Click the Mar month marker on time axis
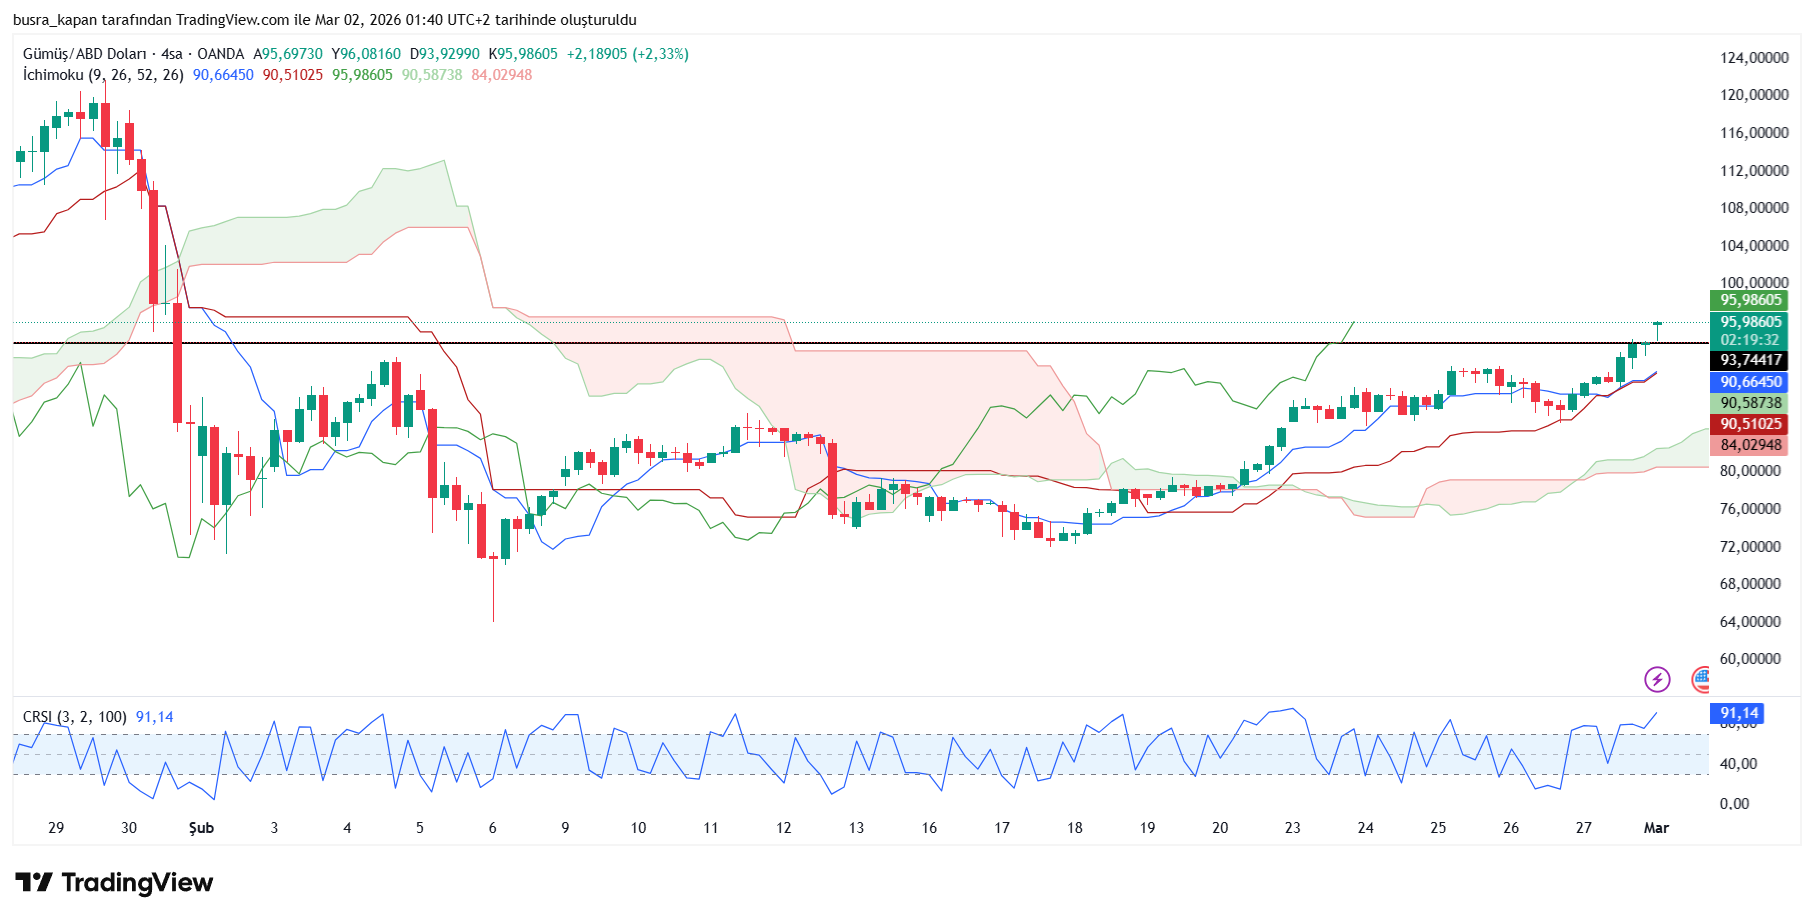 [x=1656, y=828]
